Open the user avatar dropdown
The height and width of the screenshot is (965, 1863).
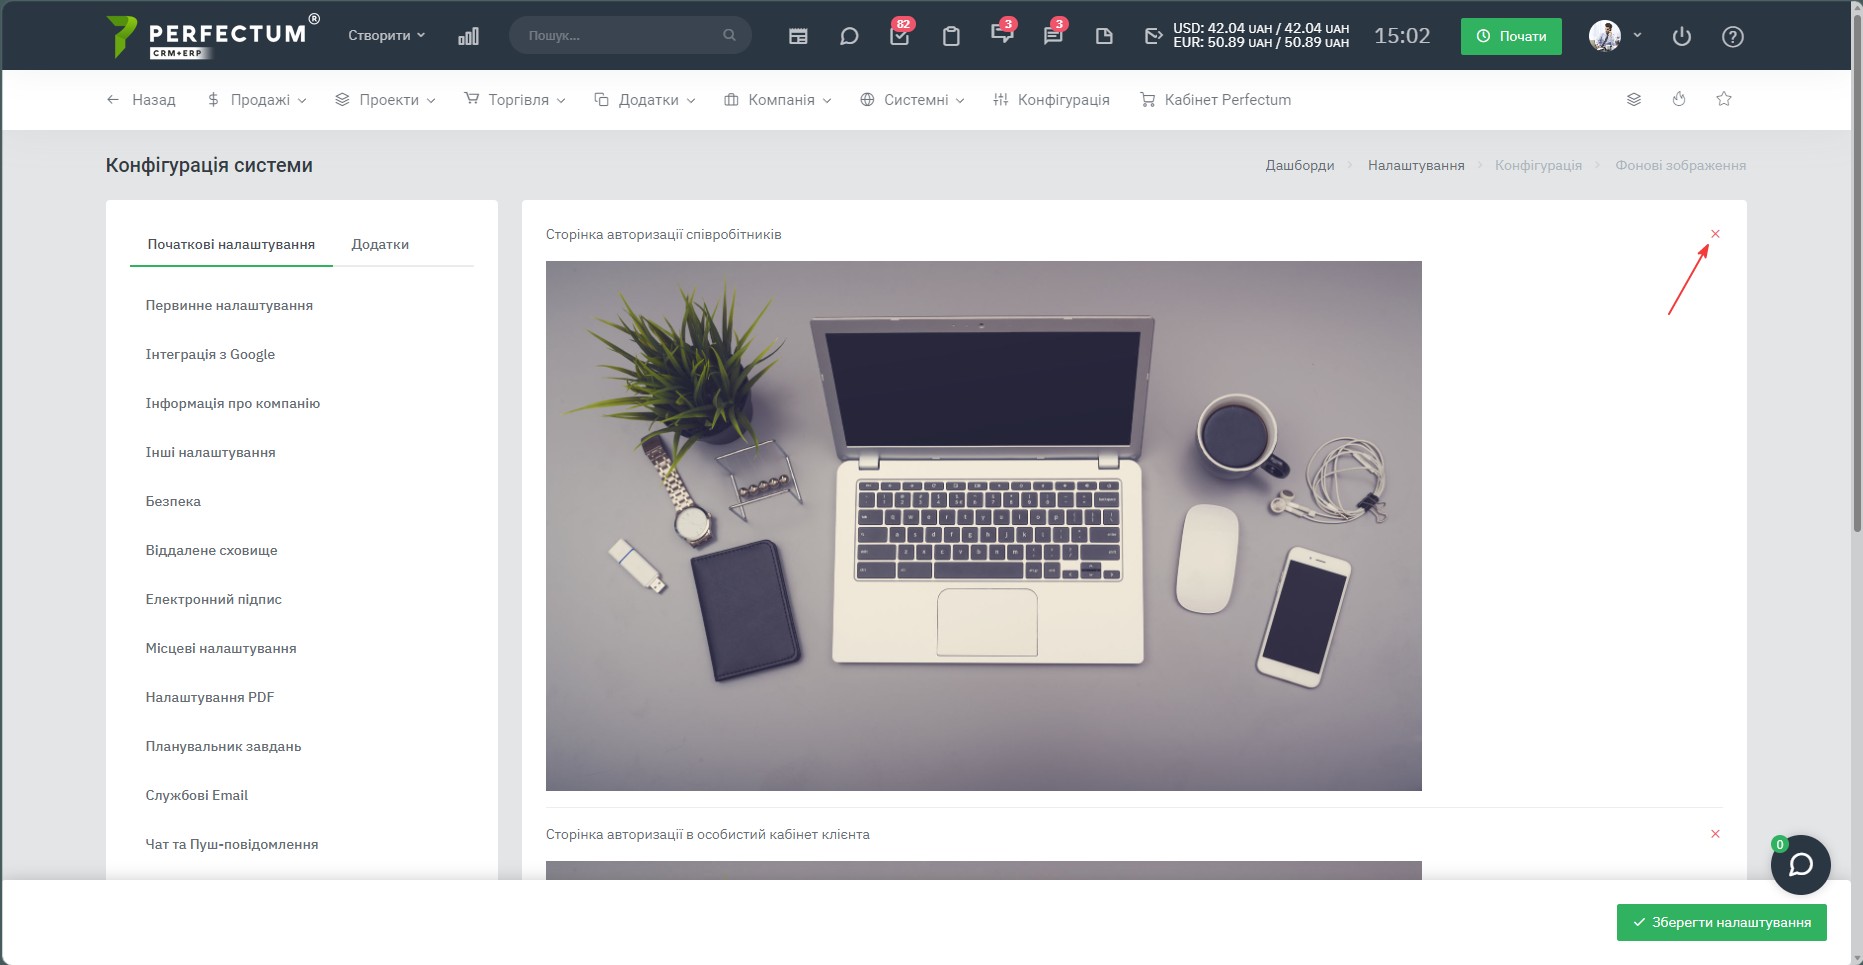click(x=1615, y=36)
